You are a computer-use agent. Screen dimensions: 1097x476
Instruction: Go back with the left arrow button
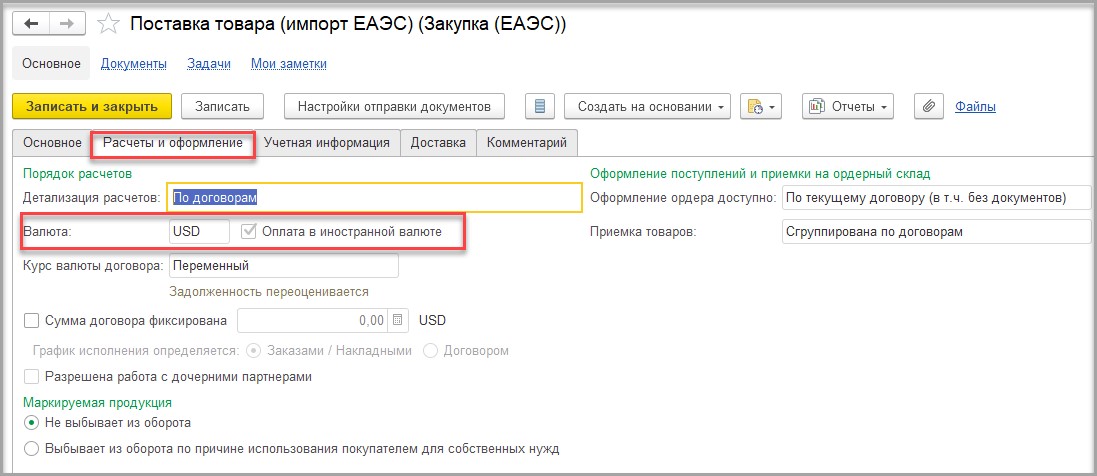[31, 24]
